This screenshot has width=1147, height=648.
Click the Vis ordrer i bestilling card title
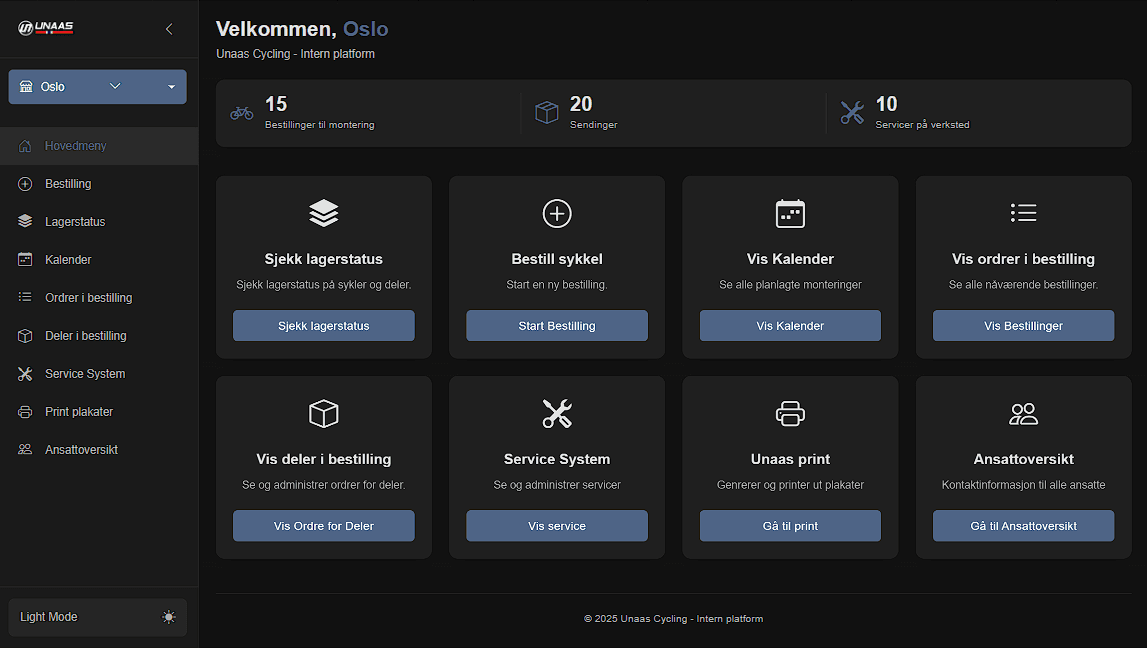pos(1023,259)
